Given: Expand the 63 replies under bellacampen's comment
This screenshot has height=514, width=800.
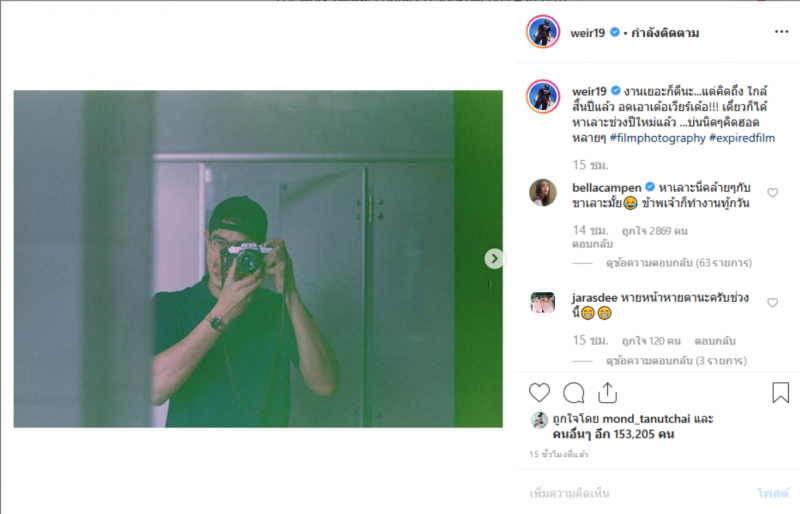Looking at the screenshot, I should click(664, 263).
